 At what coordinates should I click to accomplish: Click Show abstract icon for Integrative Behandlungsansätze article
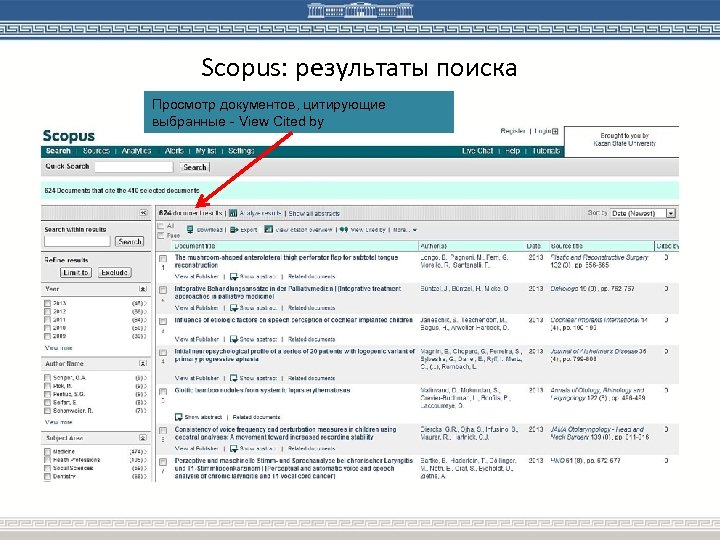pos(234,308)
